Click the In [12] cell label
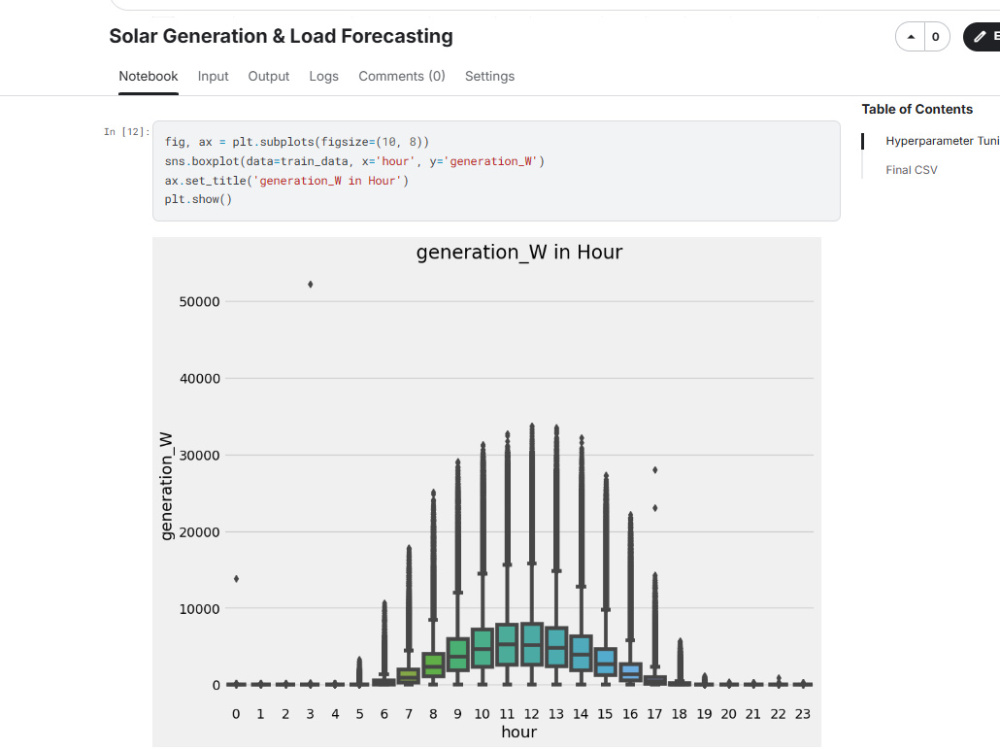Viewport: 1000px width, 750px height. coord(126,132)
